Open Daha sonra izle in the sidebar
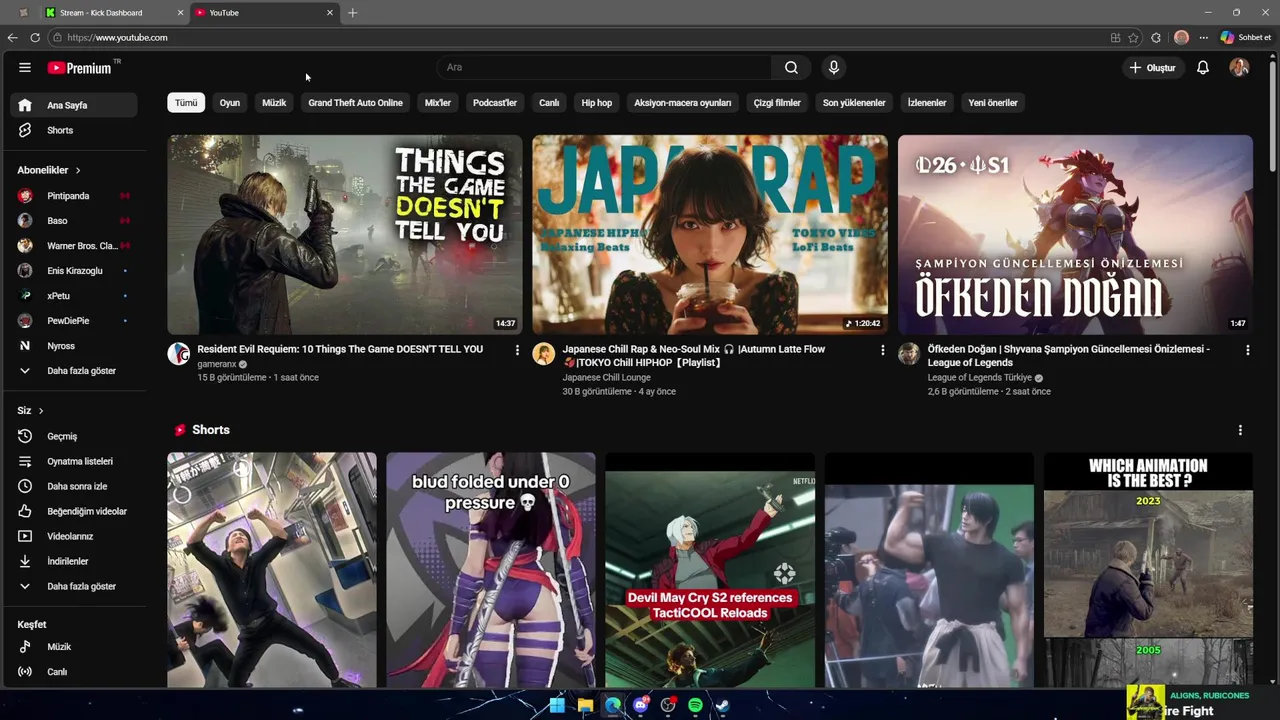The width and height of the screenshot is (1280, 720). click(x=75, y=486)
